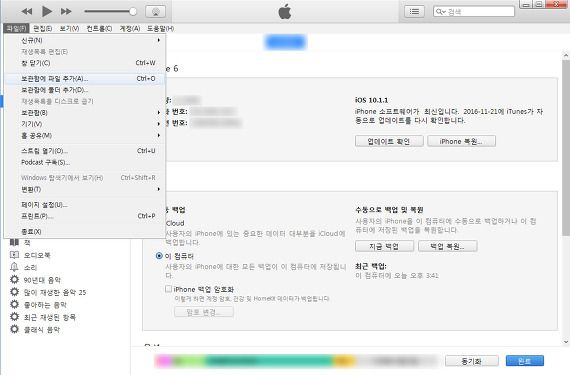Click the 수동으로 백업 및 복원 heading
Screen dimensions: 570x375
click(x=389, y=210)
